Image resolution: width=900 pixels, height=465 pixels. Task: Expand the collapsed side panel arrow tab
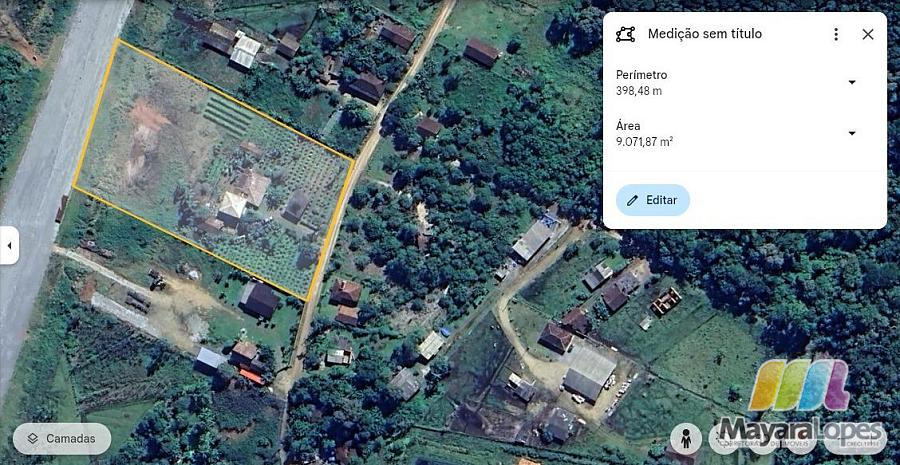(x=9, y=246)
